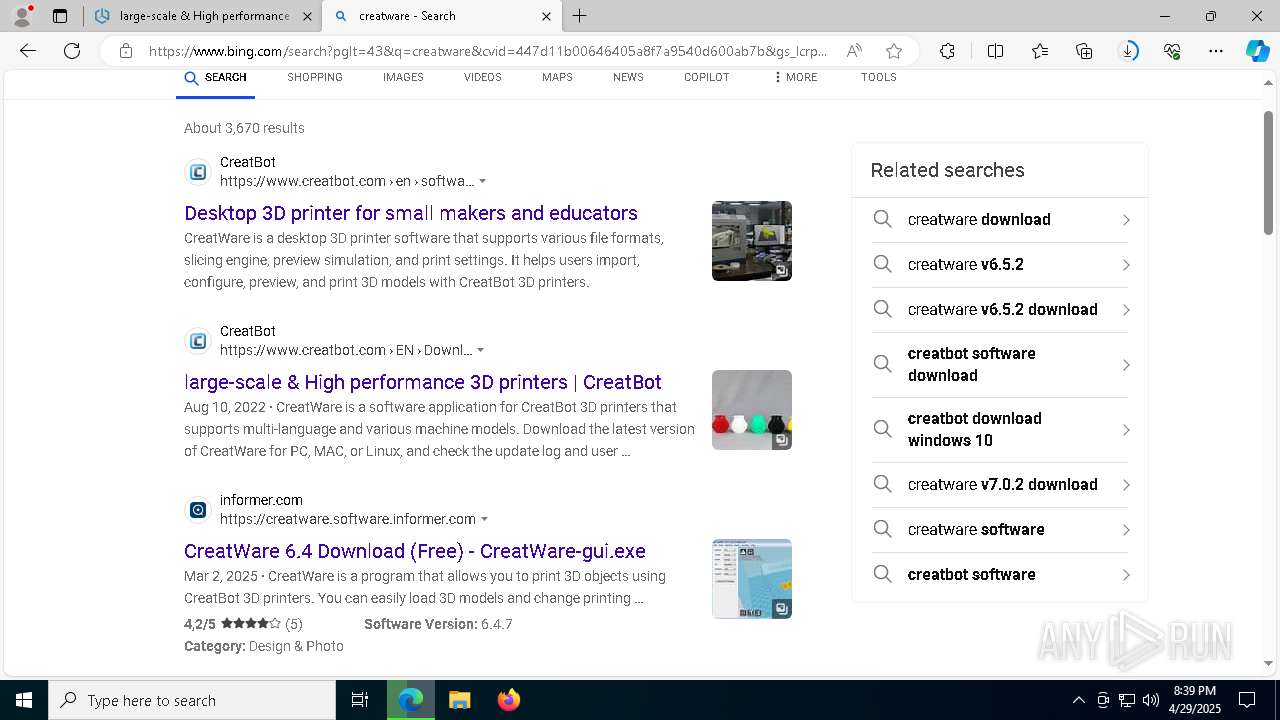Open the TOOLS search option
The image size is (1280, 720).
(879, 78)
